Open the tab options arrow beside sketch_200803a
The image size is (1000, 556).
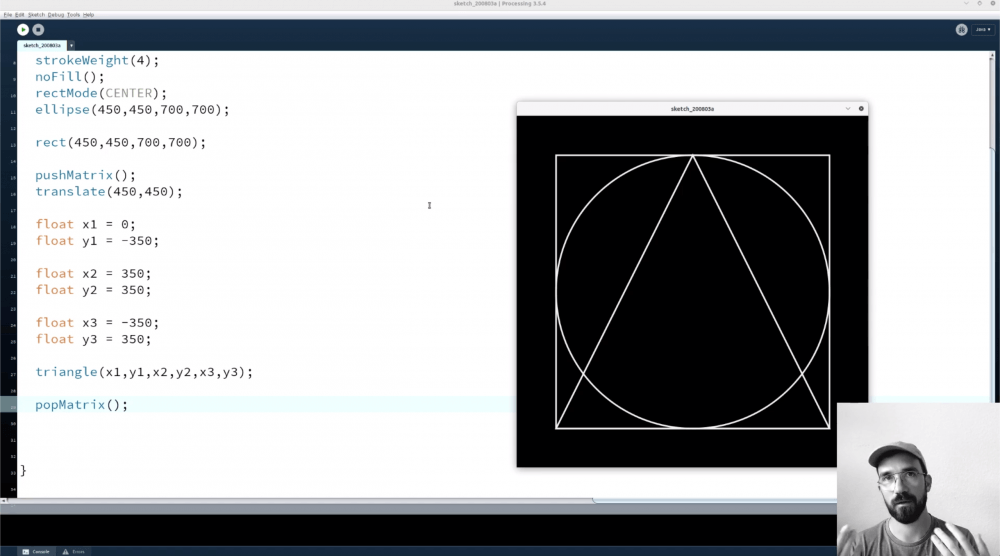[71, 45]
